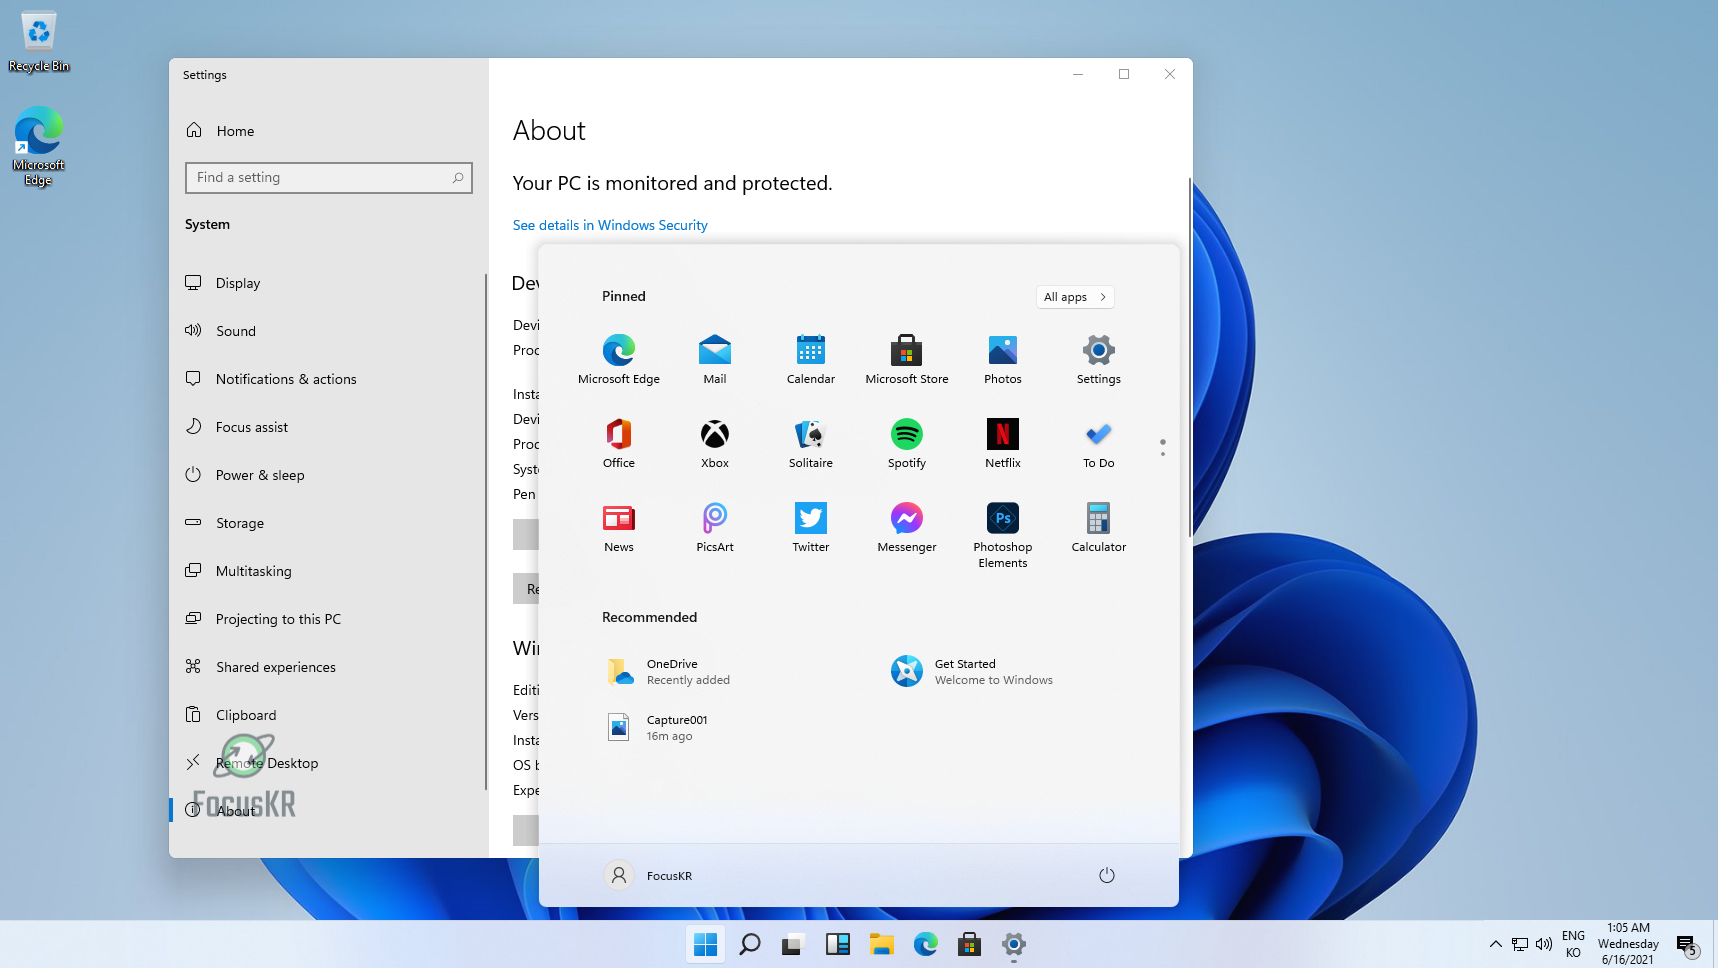Open Microsoft Edge from pinned apps
This screenshot has height=968, width=1718.
(619, 360)
